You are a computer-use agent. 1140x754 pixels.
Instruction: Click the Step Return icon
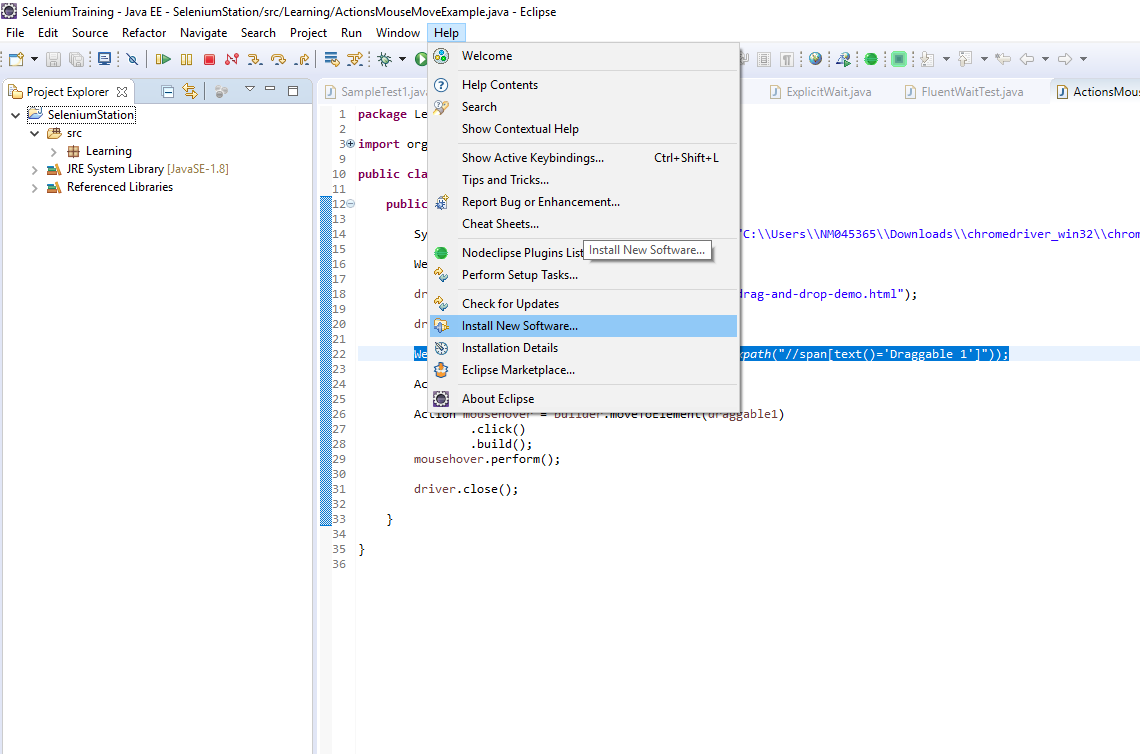click(x=302, y=59)
